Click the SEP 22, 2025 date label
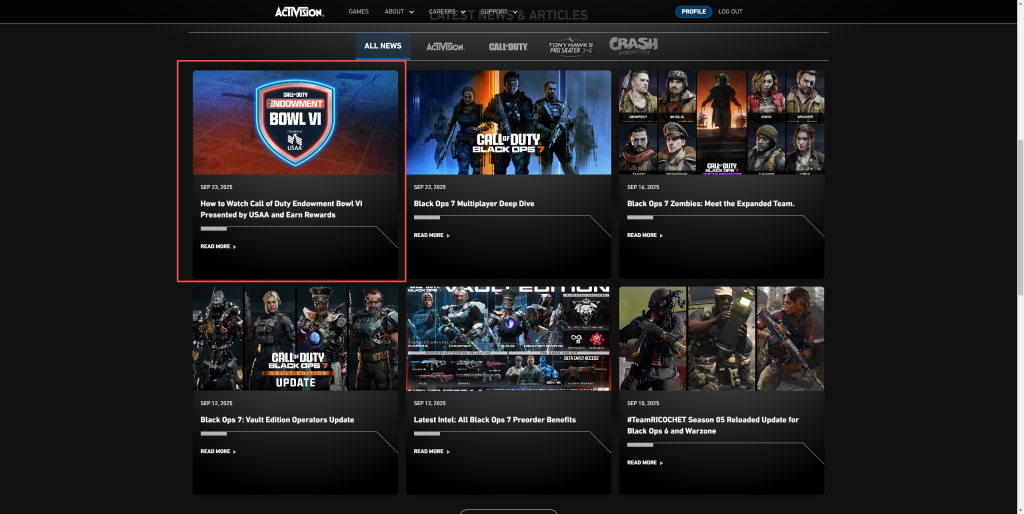This screenshot has width=1024, height=514. click(430, 187)
